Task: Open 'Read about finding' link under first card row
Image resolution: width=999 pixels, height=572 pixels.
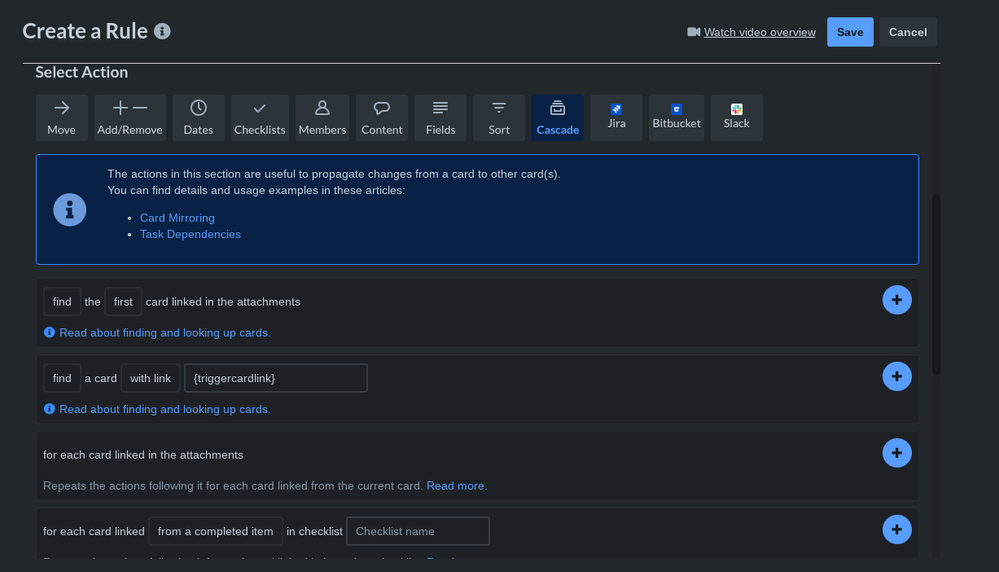Action: click(x=165, y=332)
